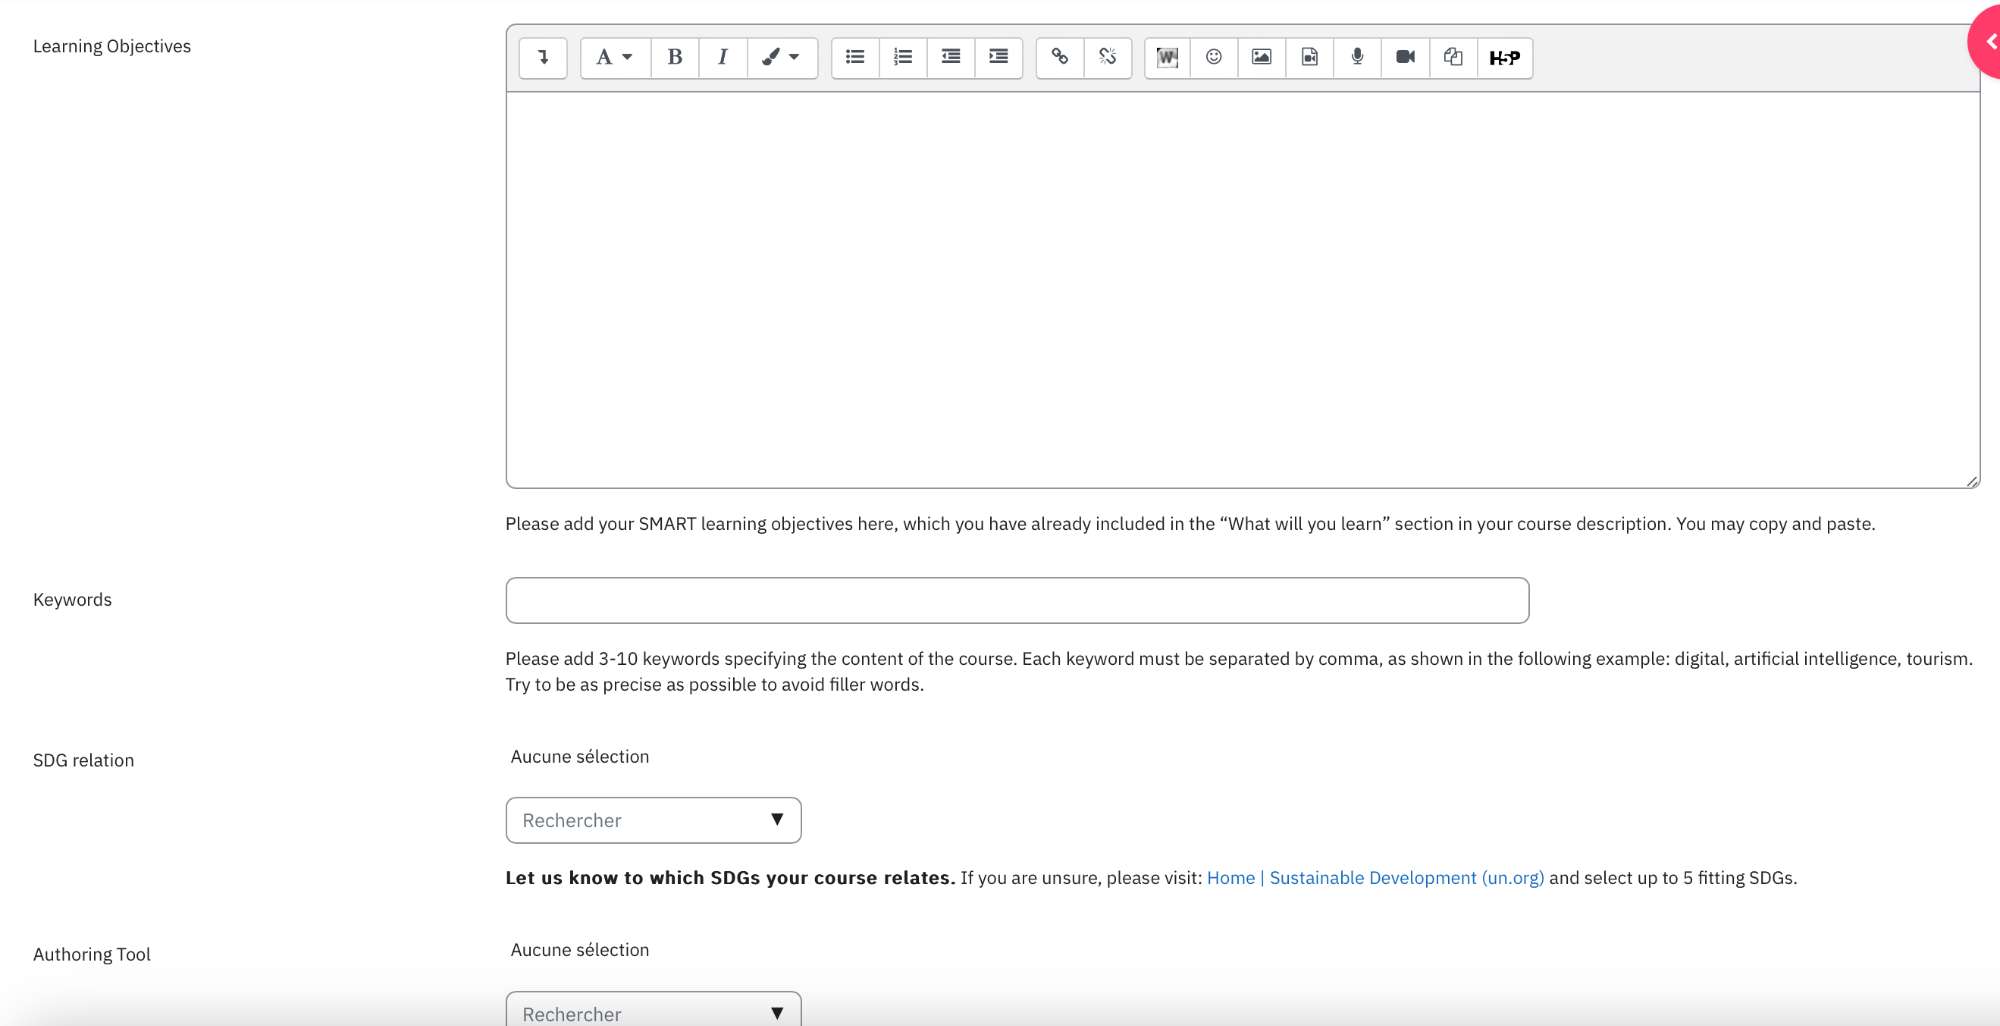Click the SMART learning objectives help text
The width and height of the screenshot is (2000, 1026).
click(x=1190, y=524)
